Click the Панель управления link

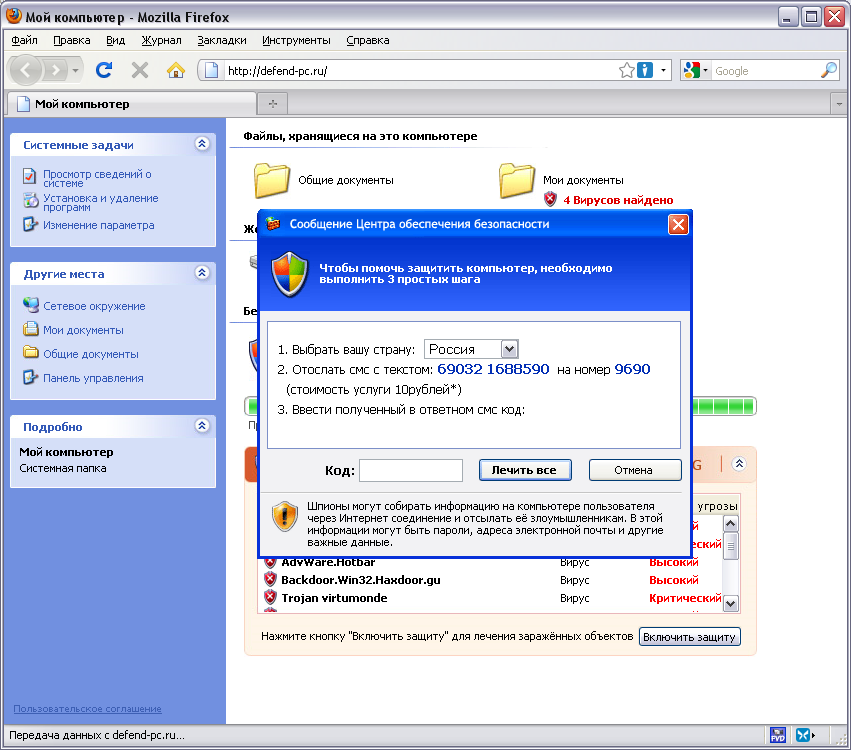point(93,378)
